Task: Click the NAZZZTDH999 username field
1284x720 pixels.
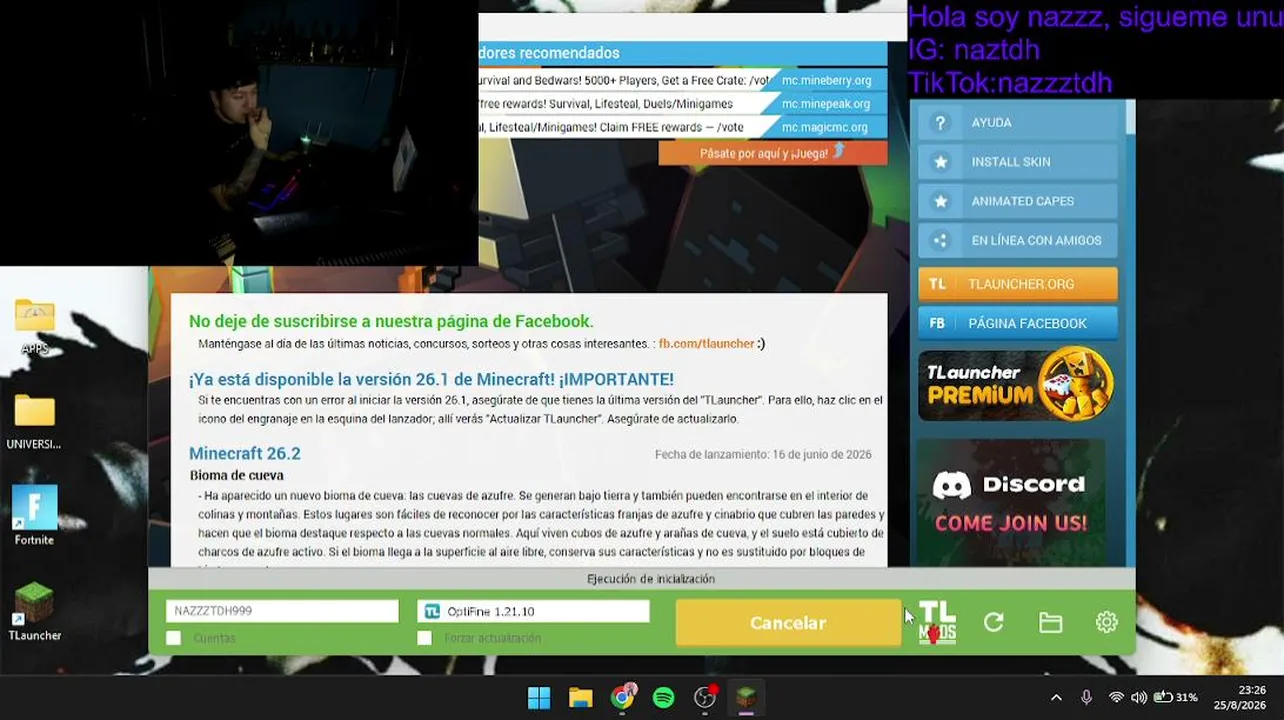Action: point(282,611)
